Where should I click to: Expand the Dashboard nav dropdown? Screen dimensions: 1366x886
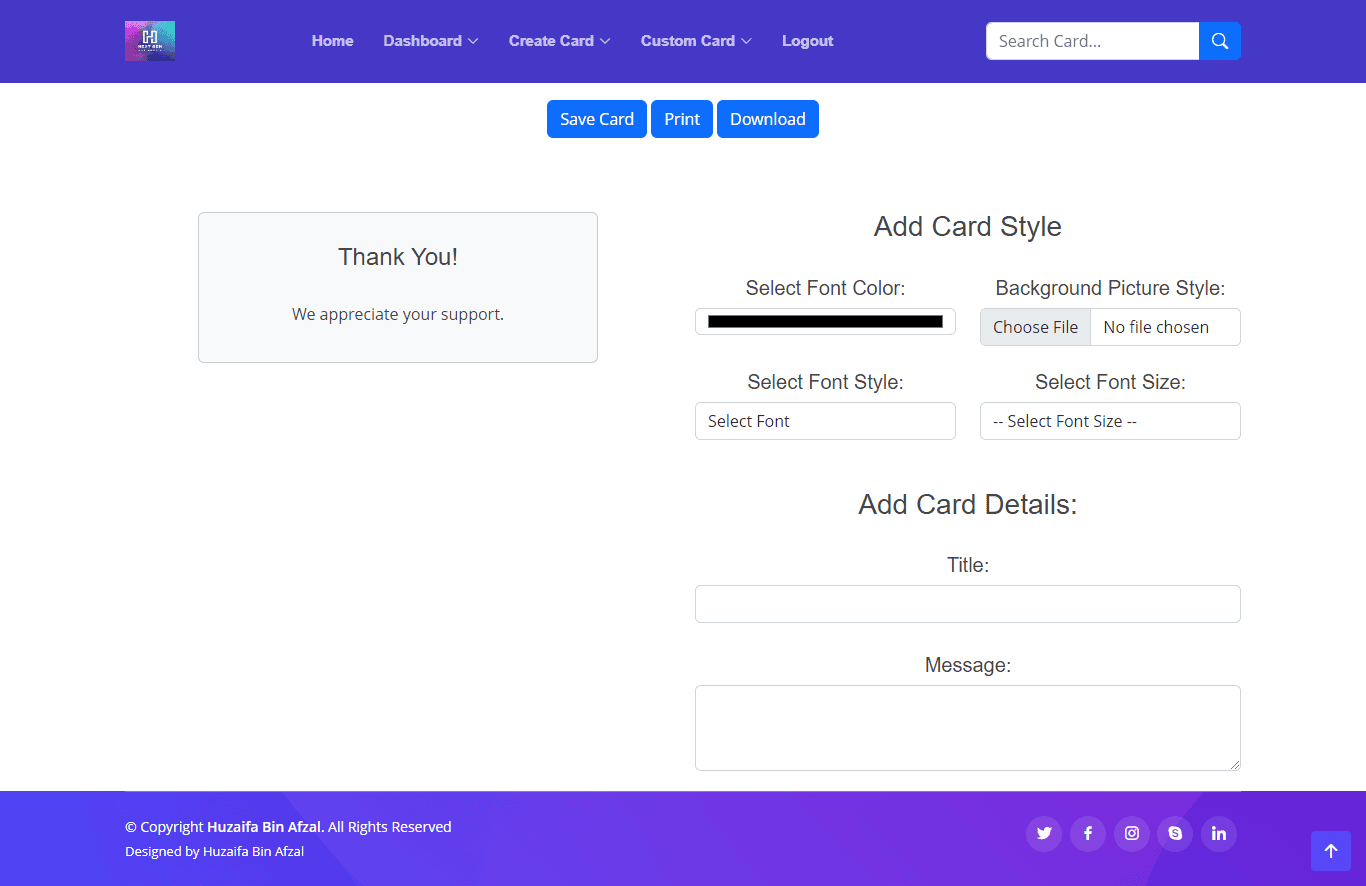point(430,41)
